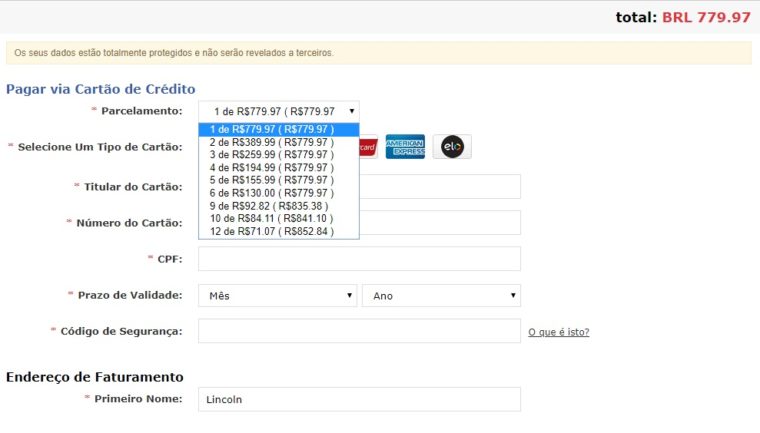Open the 'O que é isto?' link
The image size is (760, 433).
click(558, 332)
